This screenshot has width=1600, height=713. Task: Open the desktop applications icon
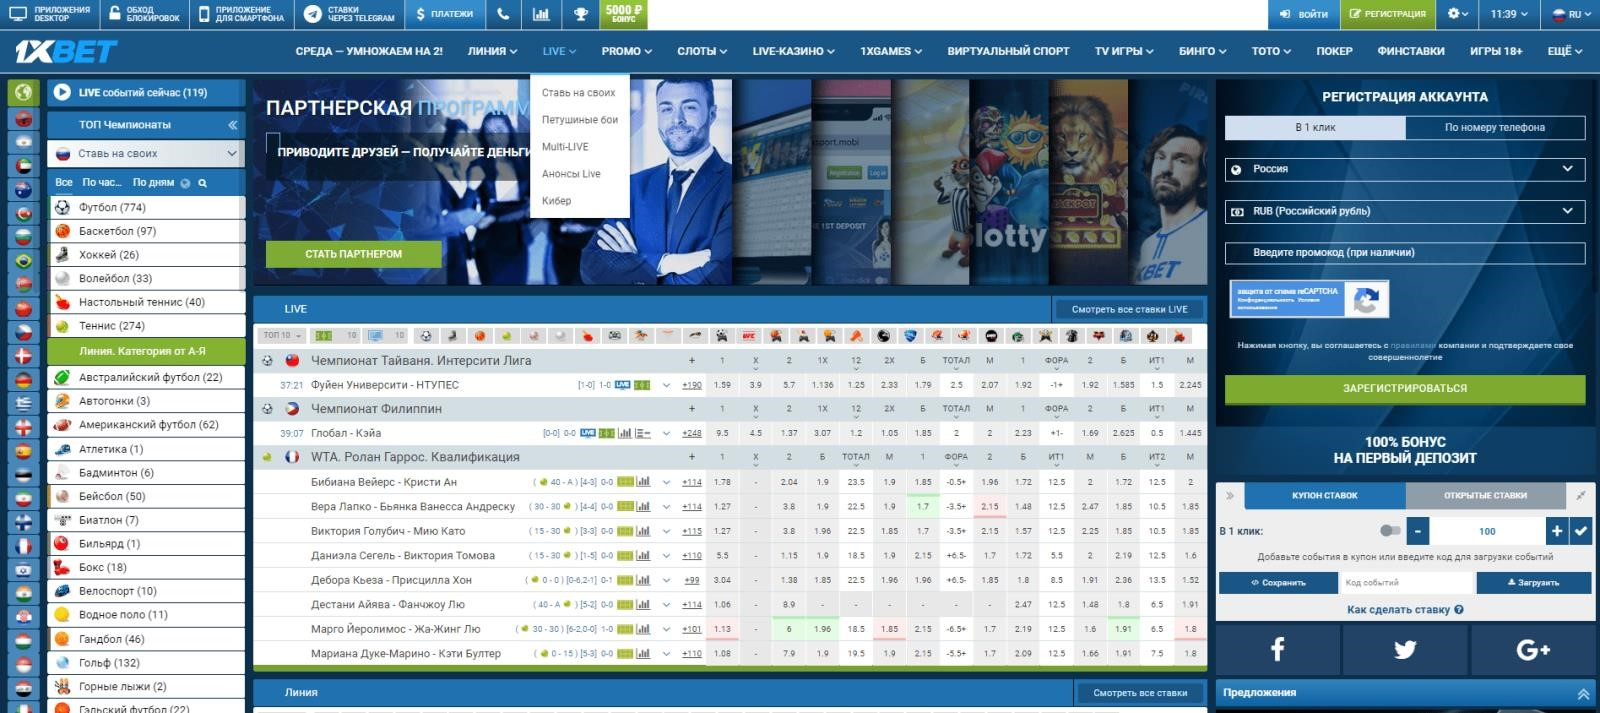coord(16,14)
